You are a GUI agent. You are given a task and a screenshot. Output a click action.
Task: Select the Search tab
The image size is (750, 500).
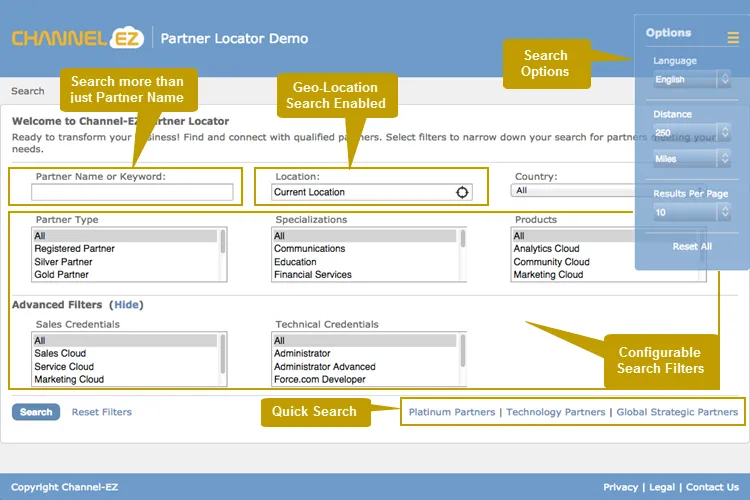[28, 91]
